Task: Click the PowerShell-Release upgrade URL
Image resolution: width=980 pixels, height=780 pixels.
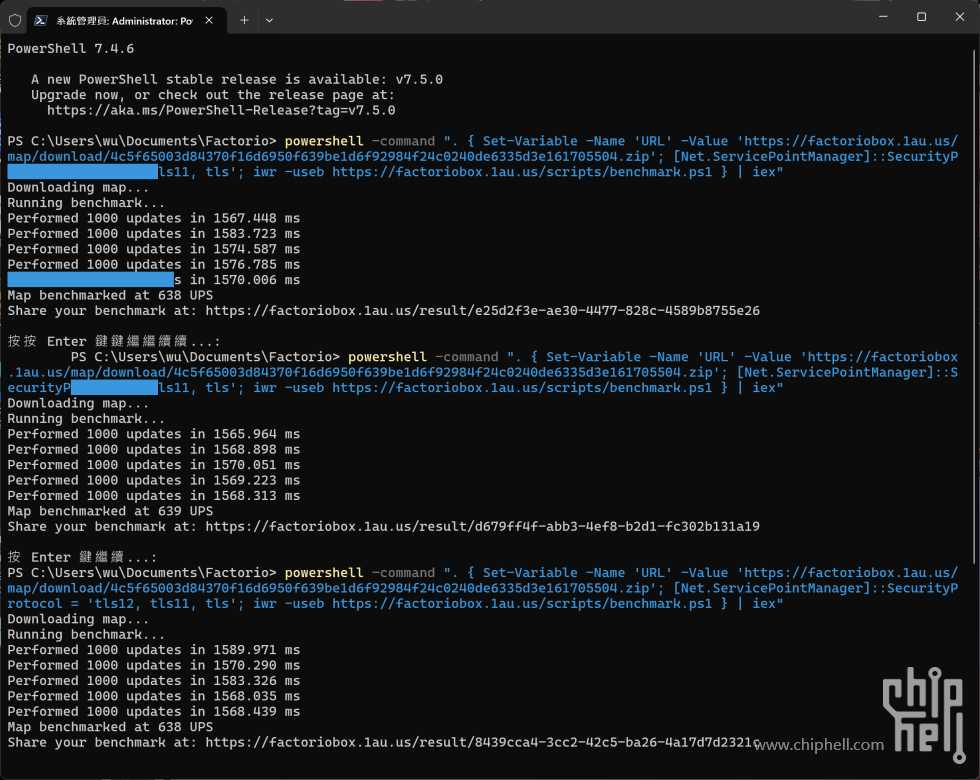Action: pyautogui.click(x=221, y=111)
